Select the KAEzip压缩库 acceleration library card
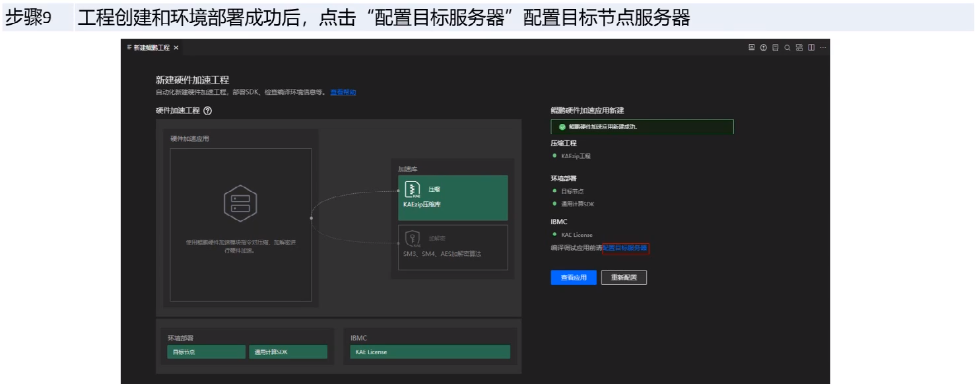This screenshot has height=388, width=975. pyautogui.click(x=453, y=198)
